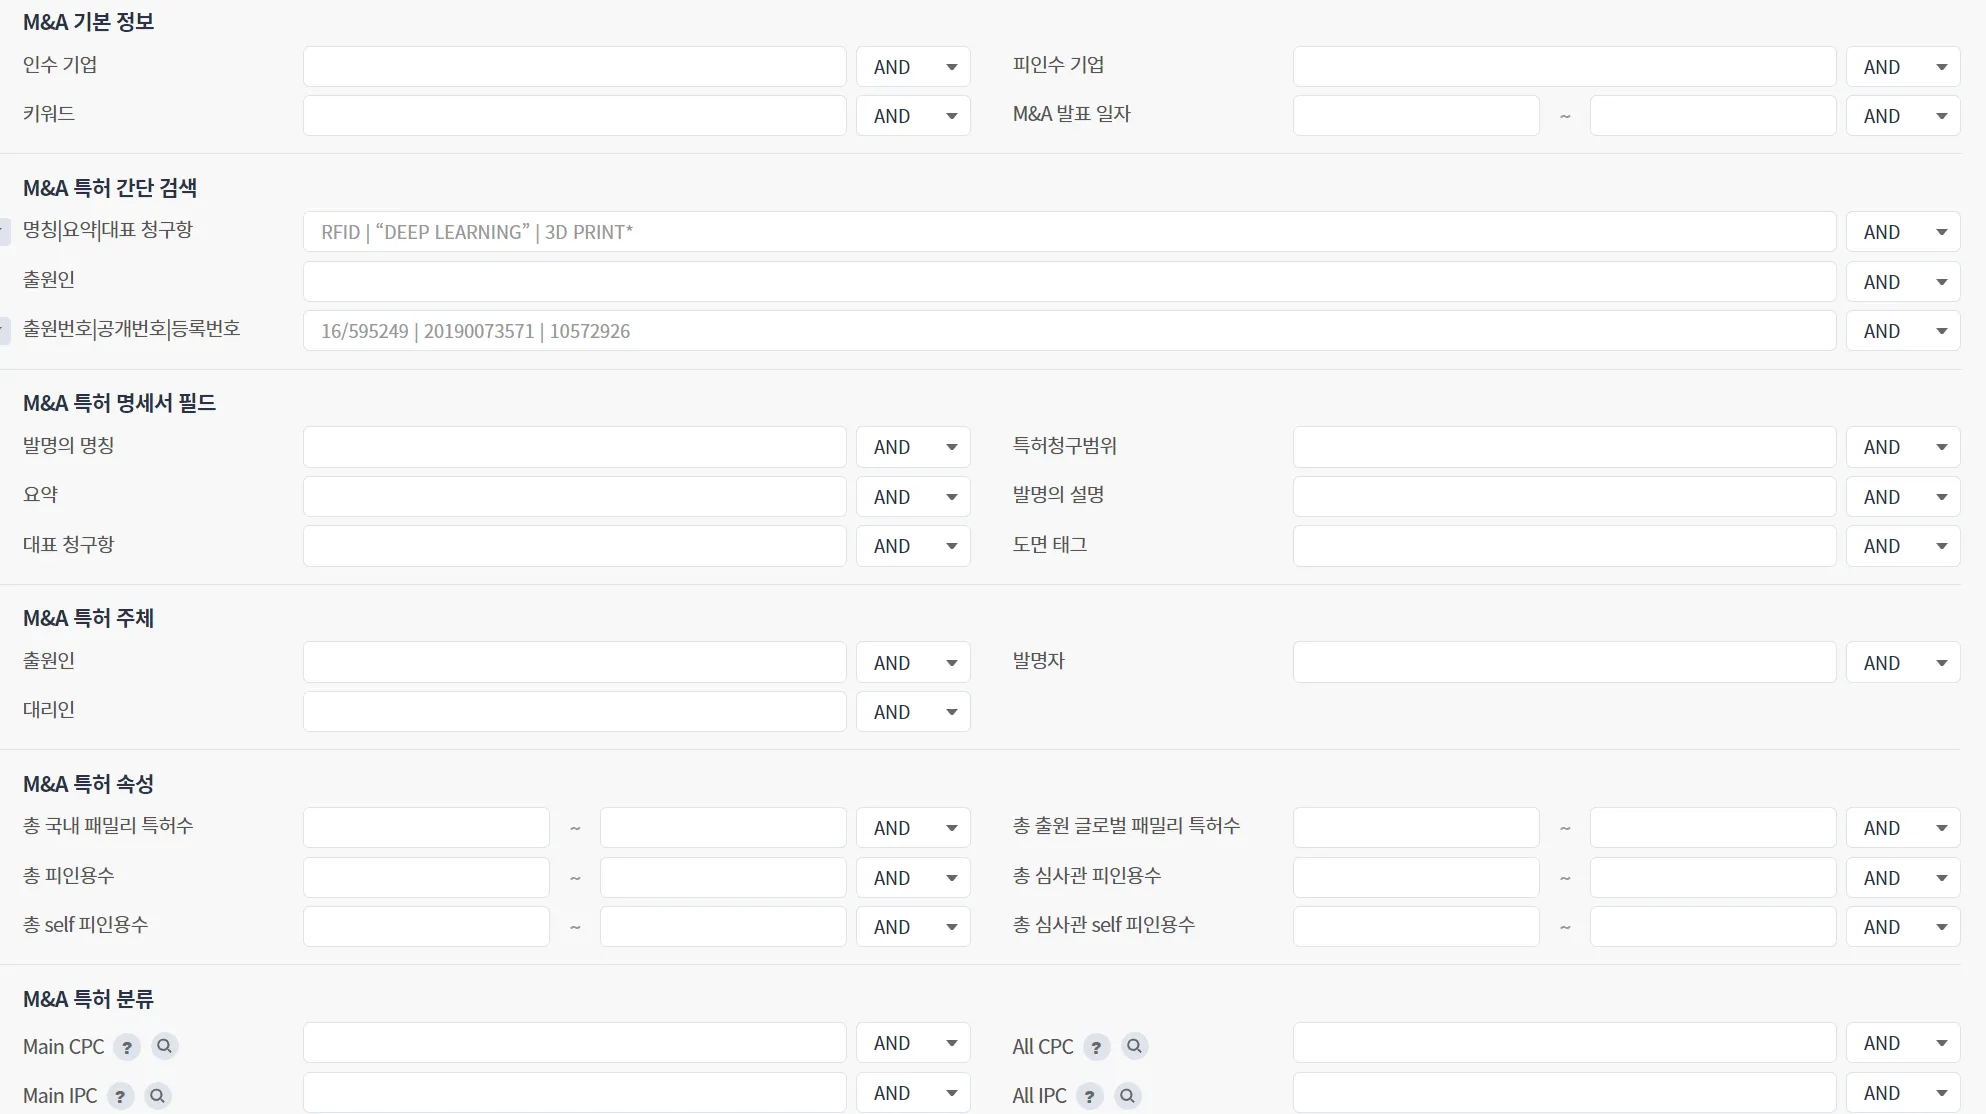Screen dimensions: 1986x1114
Task: Open the AND dropdown for 발명자 field
Action: (1902, 663)
